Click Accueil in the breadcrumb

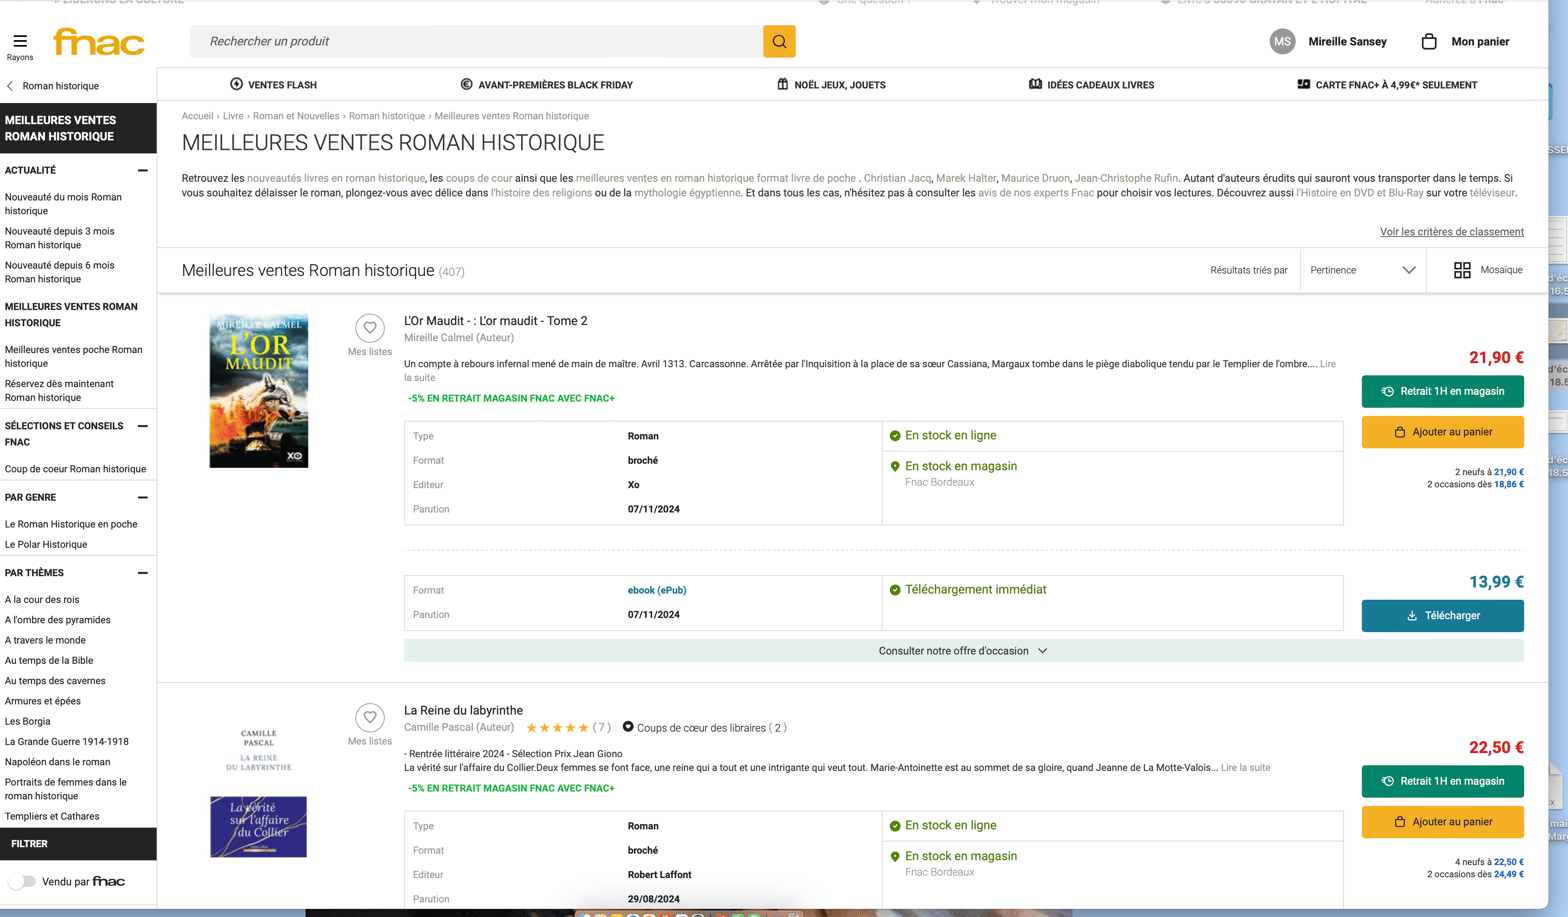click(x=197, y=116)
